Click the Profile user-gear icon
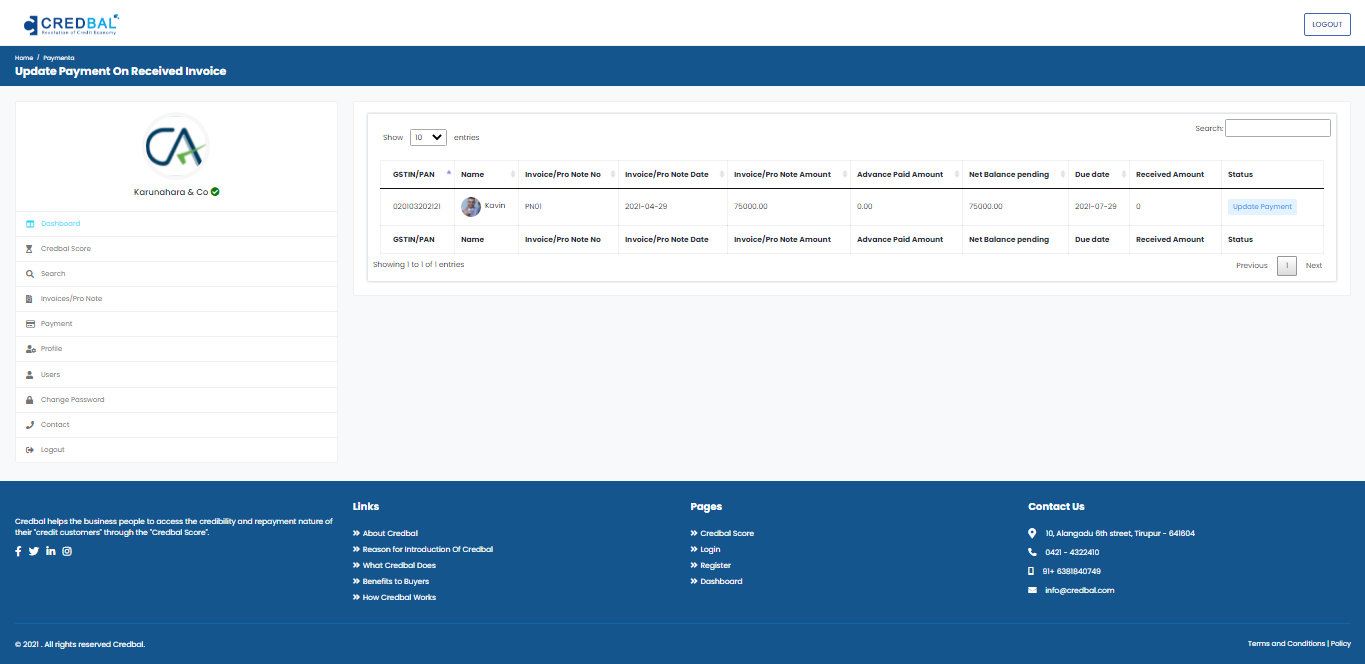 30,349
